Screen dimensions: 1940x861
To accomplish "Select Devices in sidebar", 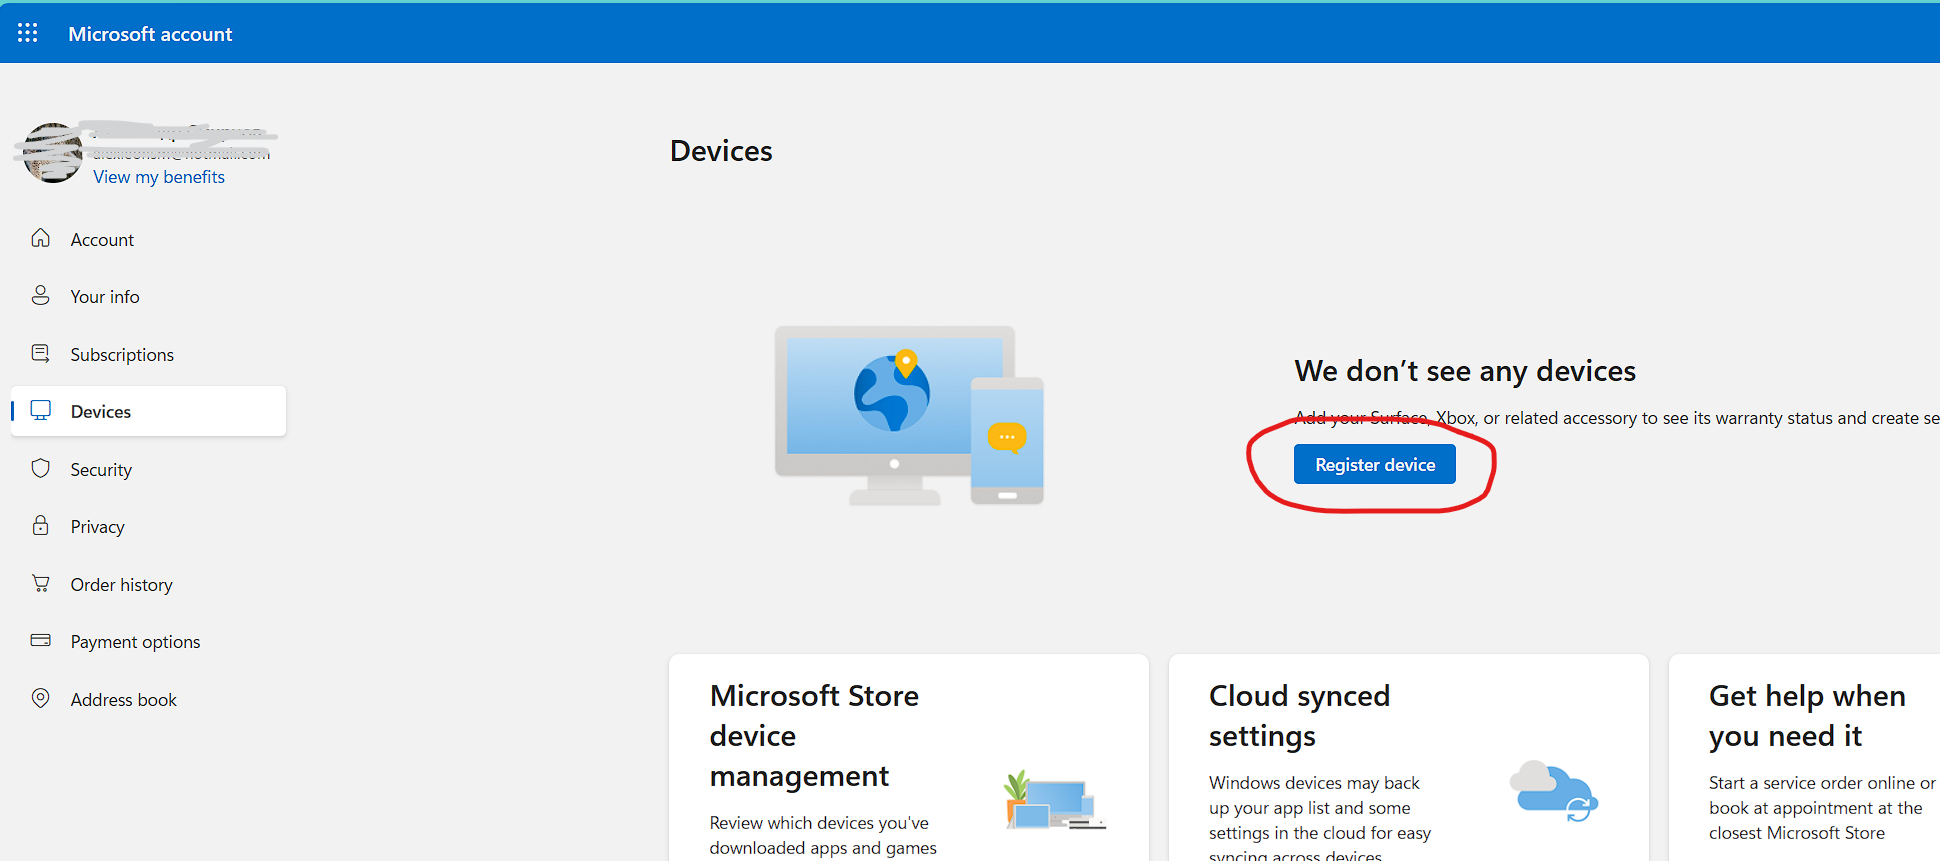I will point(148,411).
